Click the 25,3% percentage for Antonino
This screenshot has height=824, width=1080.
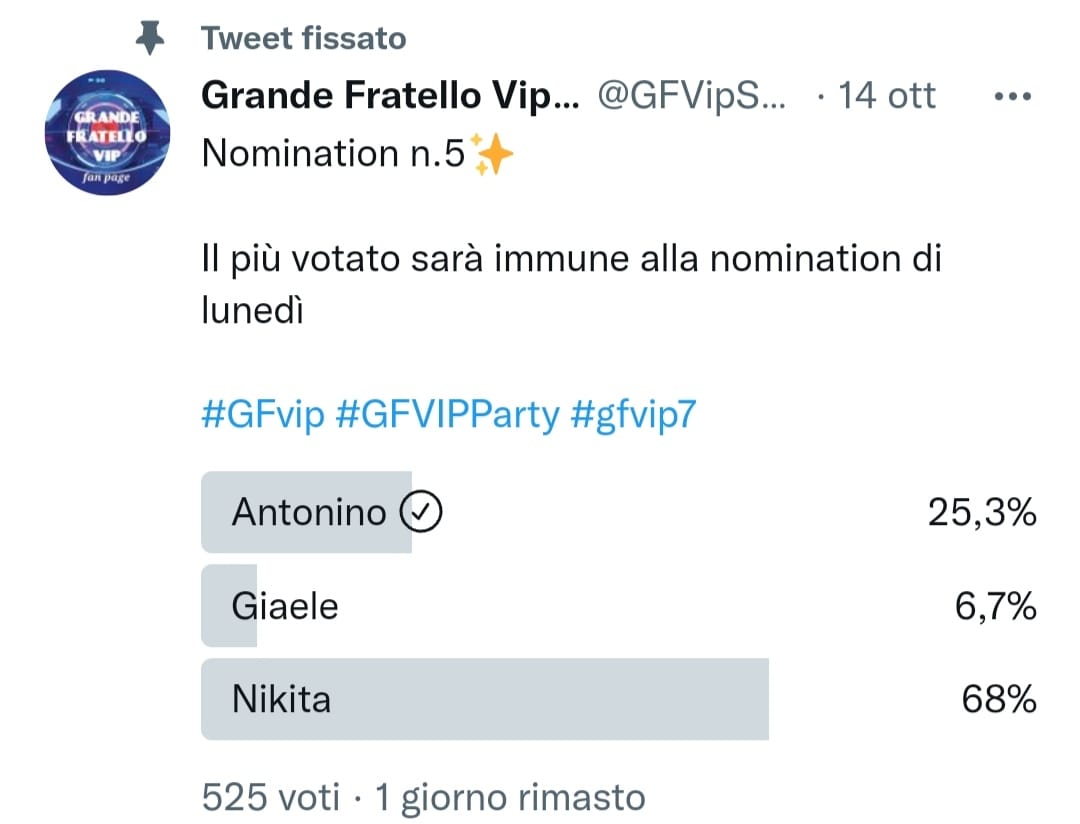(x=982, y=513)
